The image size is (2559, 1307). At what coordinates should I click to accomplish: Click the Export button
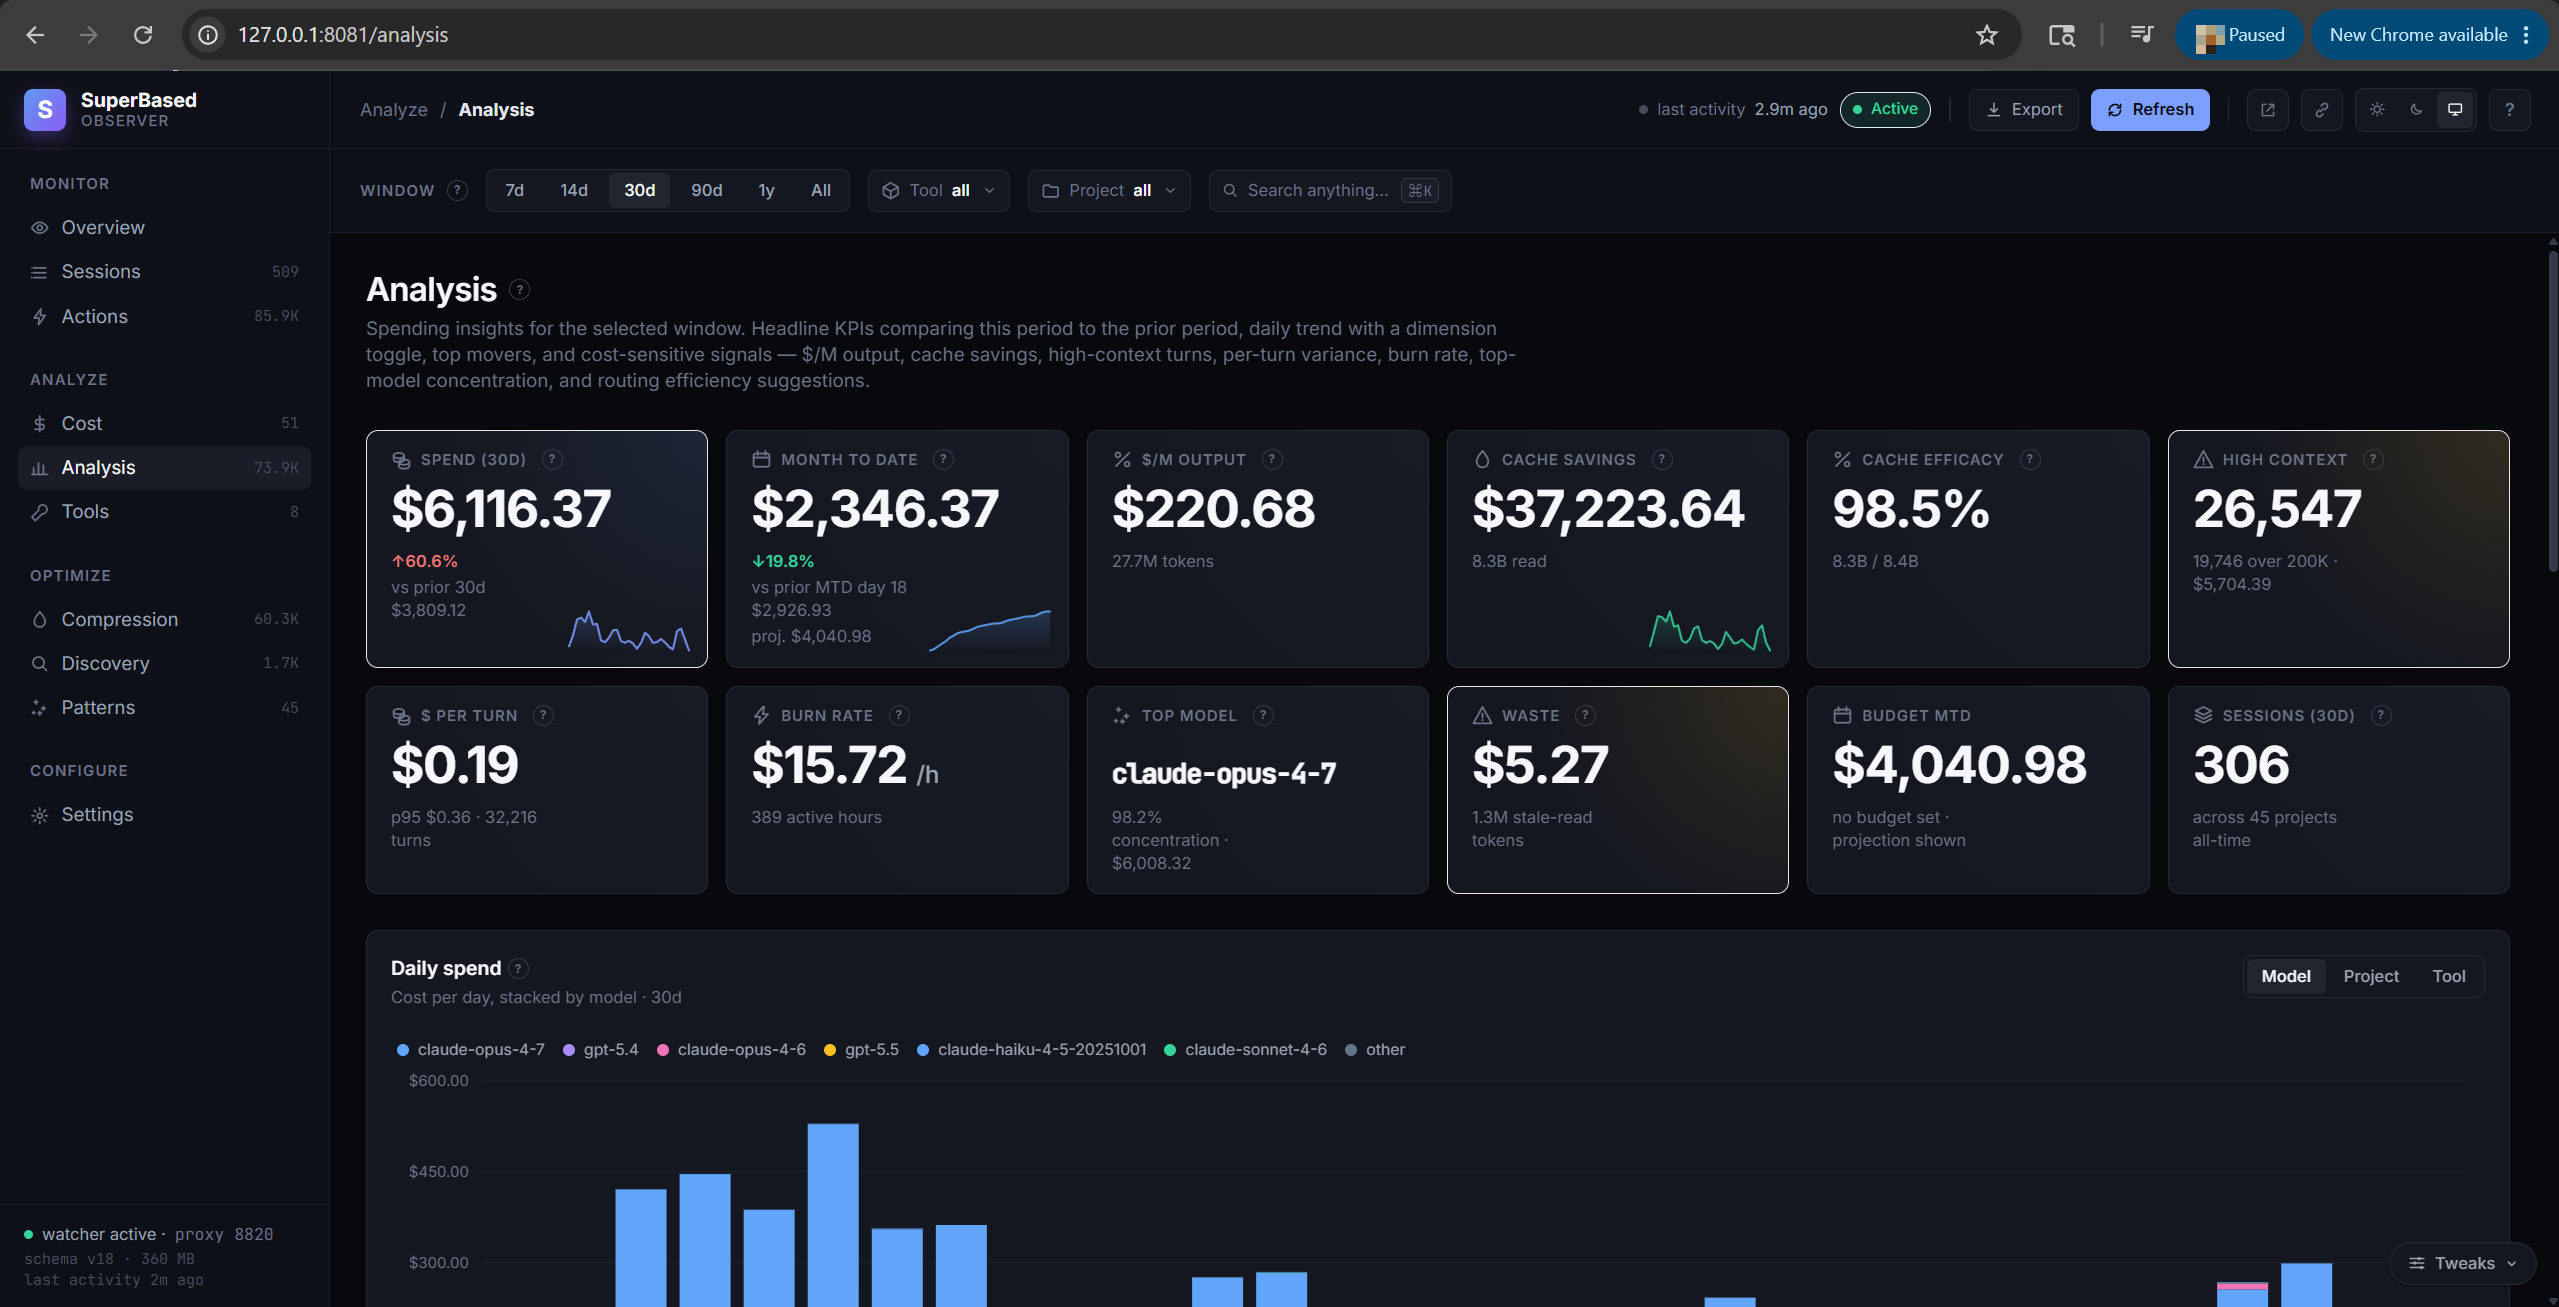point(2023,110)
